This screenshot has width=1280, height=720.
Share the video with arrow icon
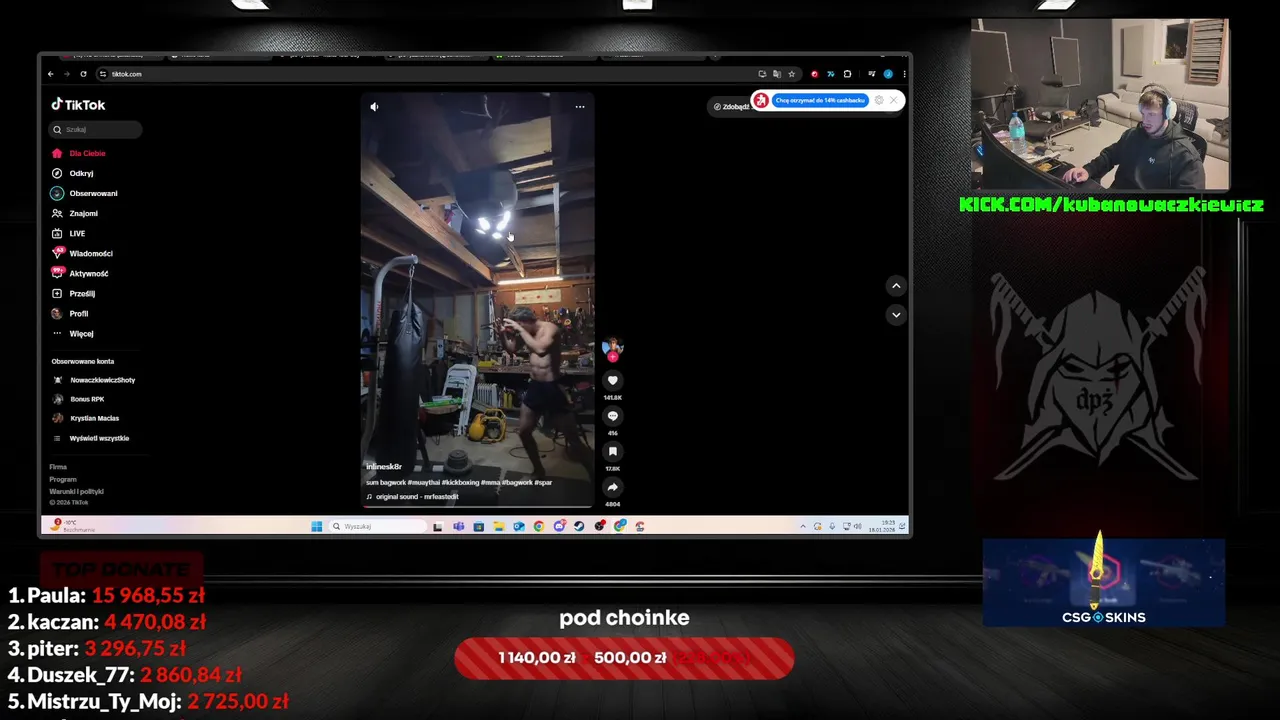pyautogui.click(x=613, y=487)
